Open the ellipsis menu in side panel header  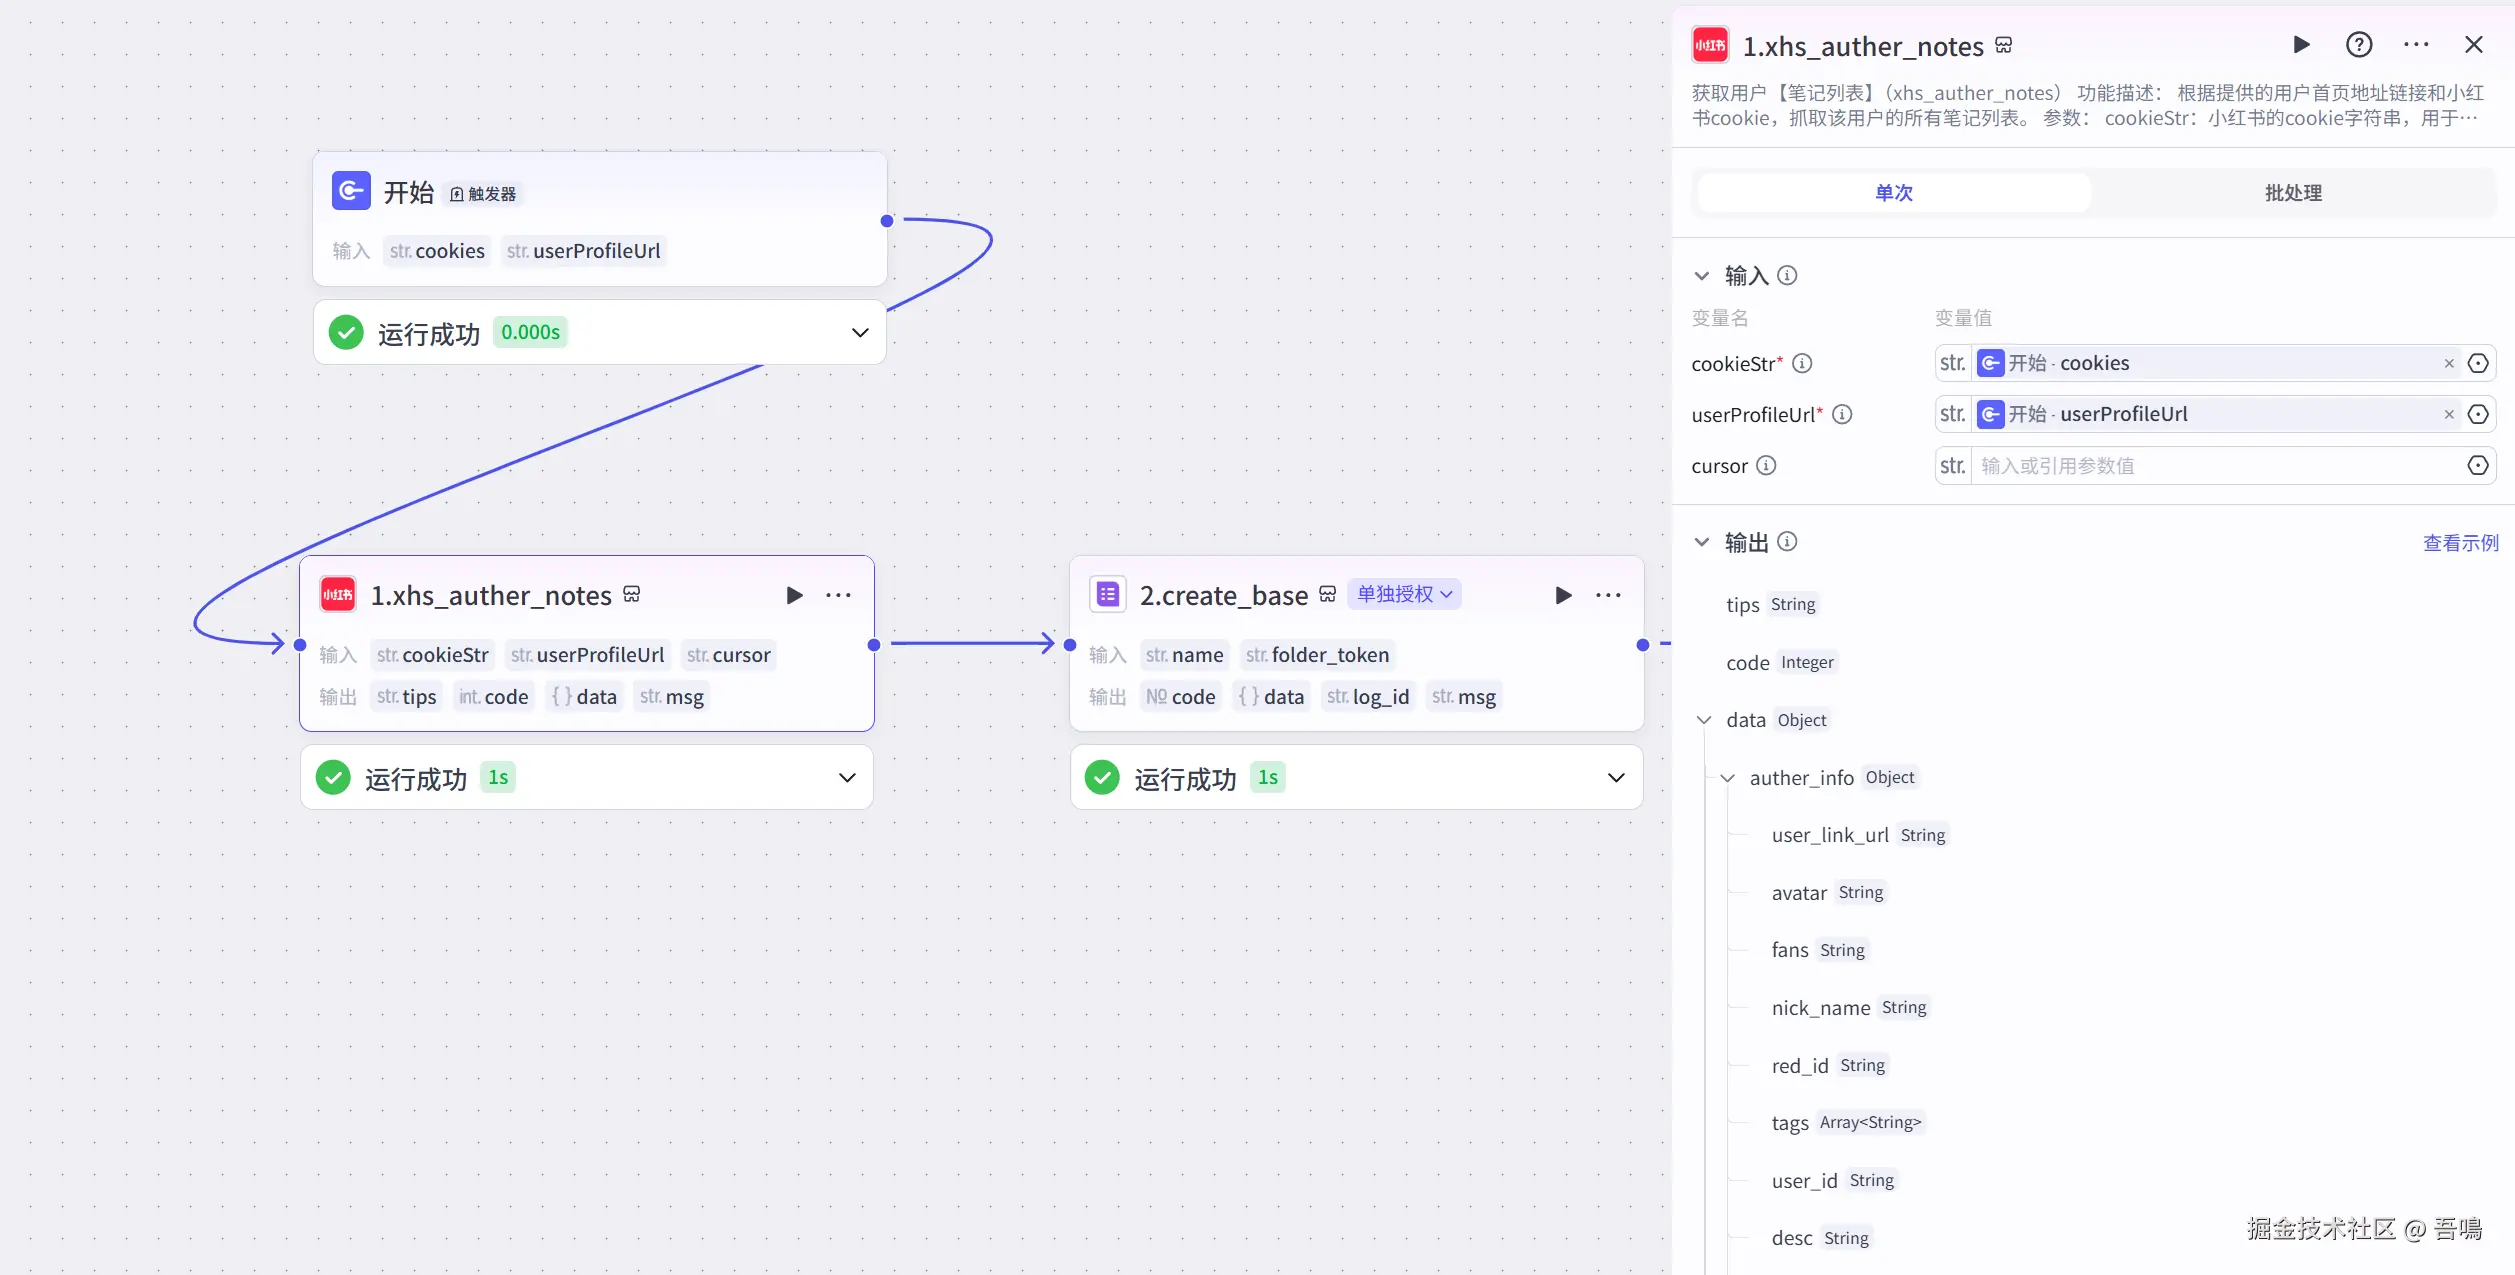pos(2416,45)
